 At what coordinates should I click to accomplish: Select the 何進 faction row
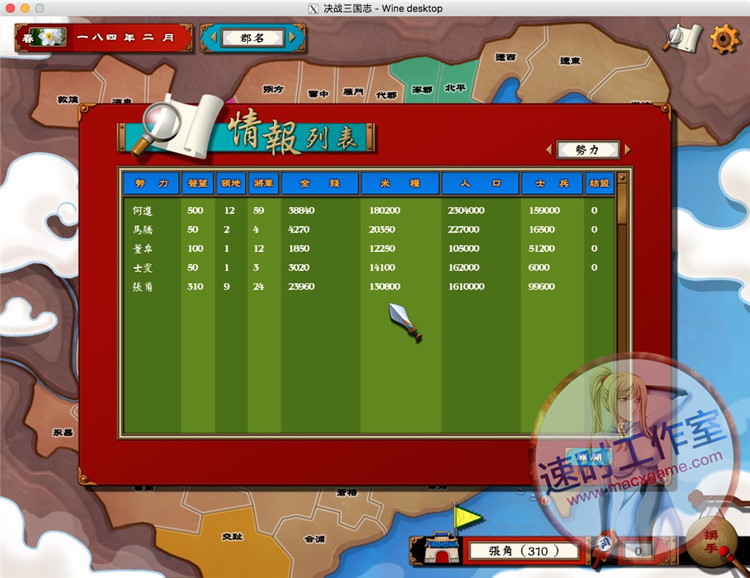coord(368,211)
